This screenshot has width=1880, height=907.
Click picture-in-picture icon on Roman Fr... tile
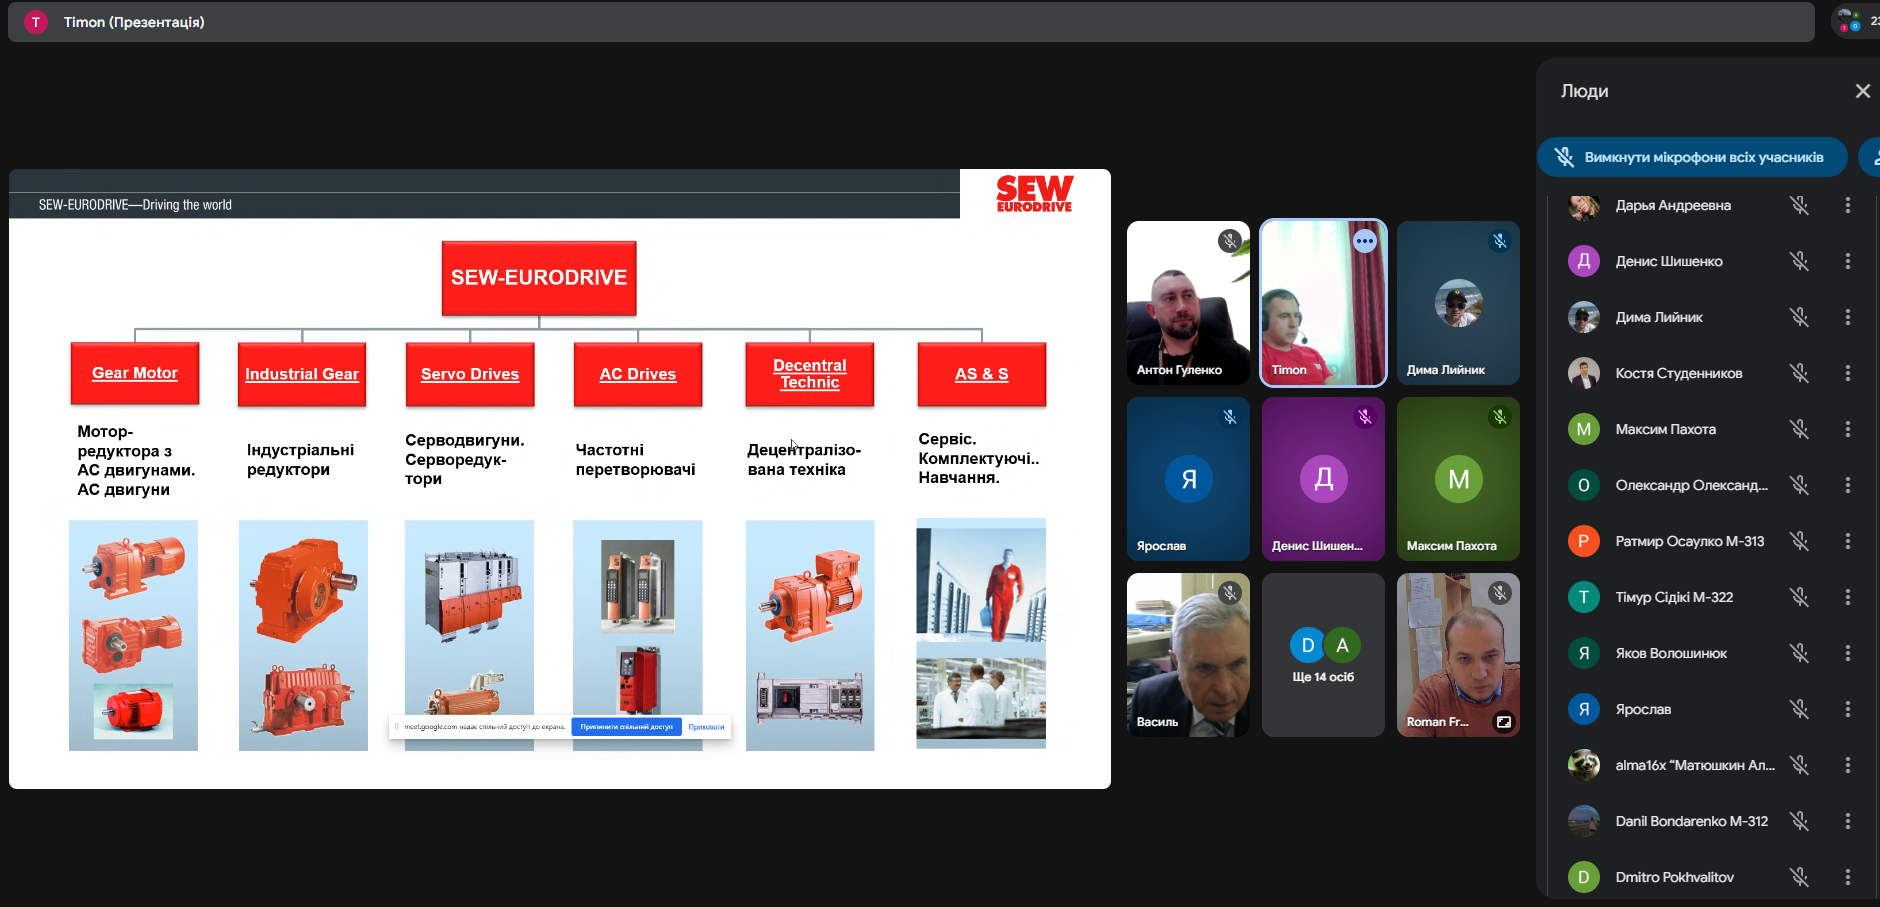point(1503,722)
